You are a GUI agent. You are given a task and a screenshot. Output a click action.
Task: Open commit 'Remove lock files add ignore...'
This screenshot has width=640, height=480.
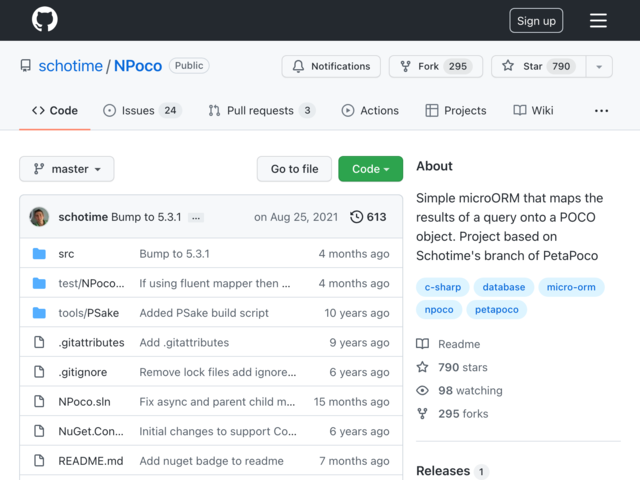tap(218, 372)
